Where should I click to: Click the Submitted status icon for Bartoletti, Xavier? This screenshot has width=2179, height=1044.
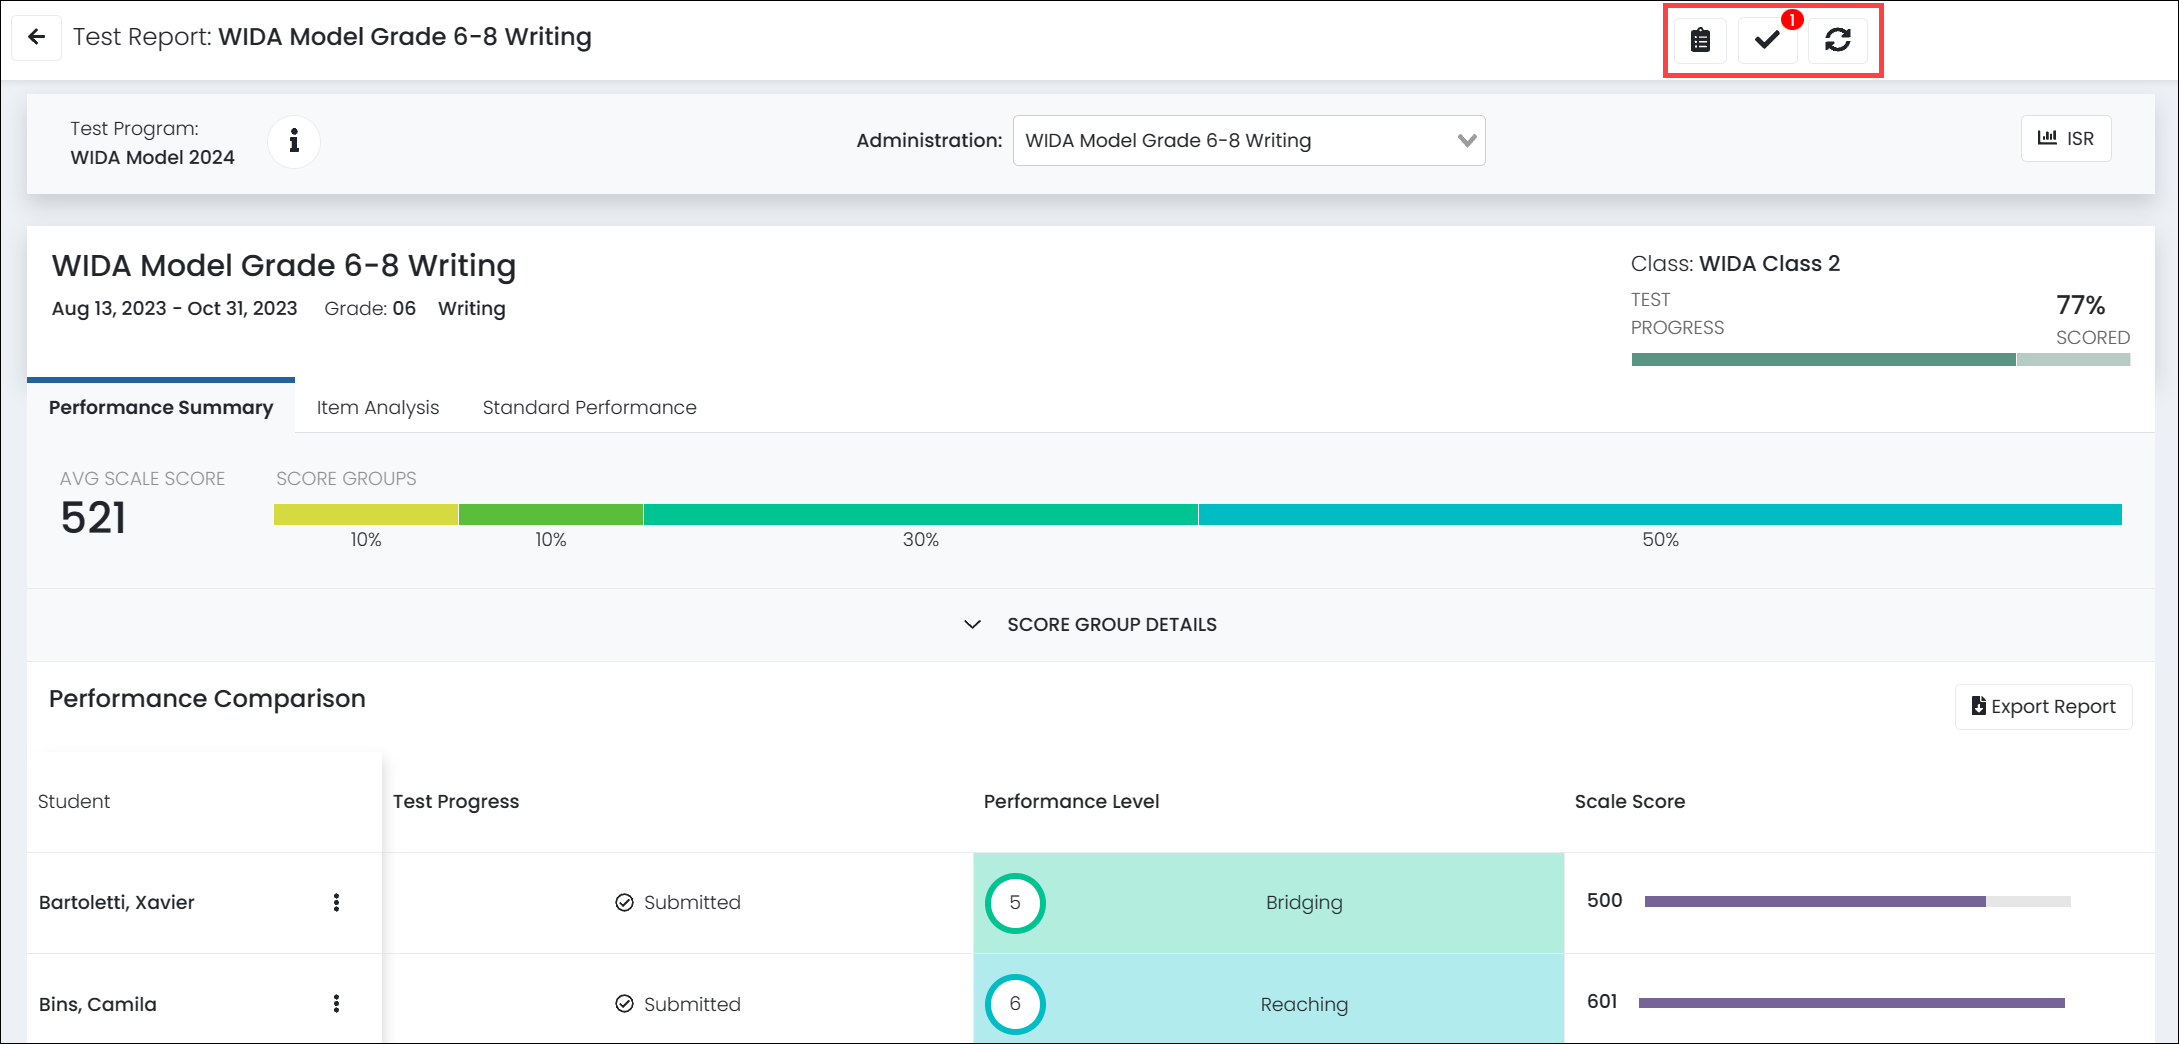pos(622,902)
